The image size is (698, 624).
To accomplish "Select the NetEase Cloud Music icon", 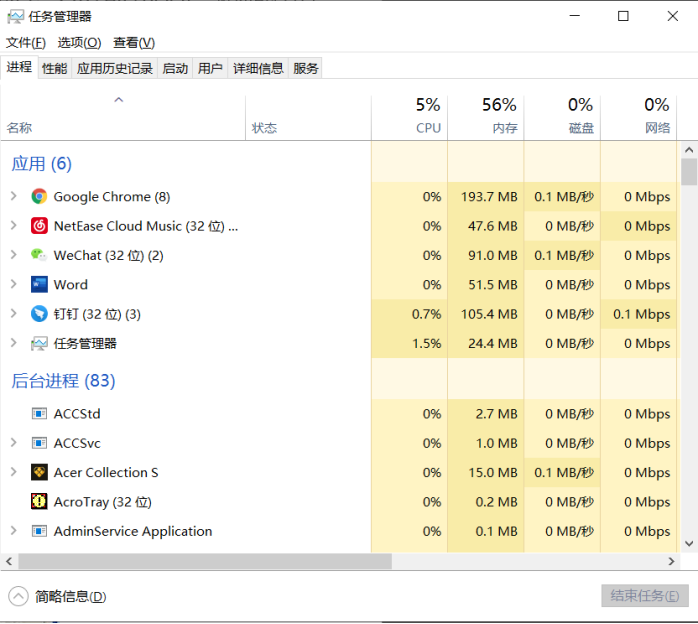I will pyautogui.click(x=39, y=226).
